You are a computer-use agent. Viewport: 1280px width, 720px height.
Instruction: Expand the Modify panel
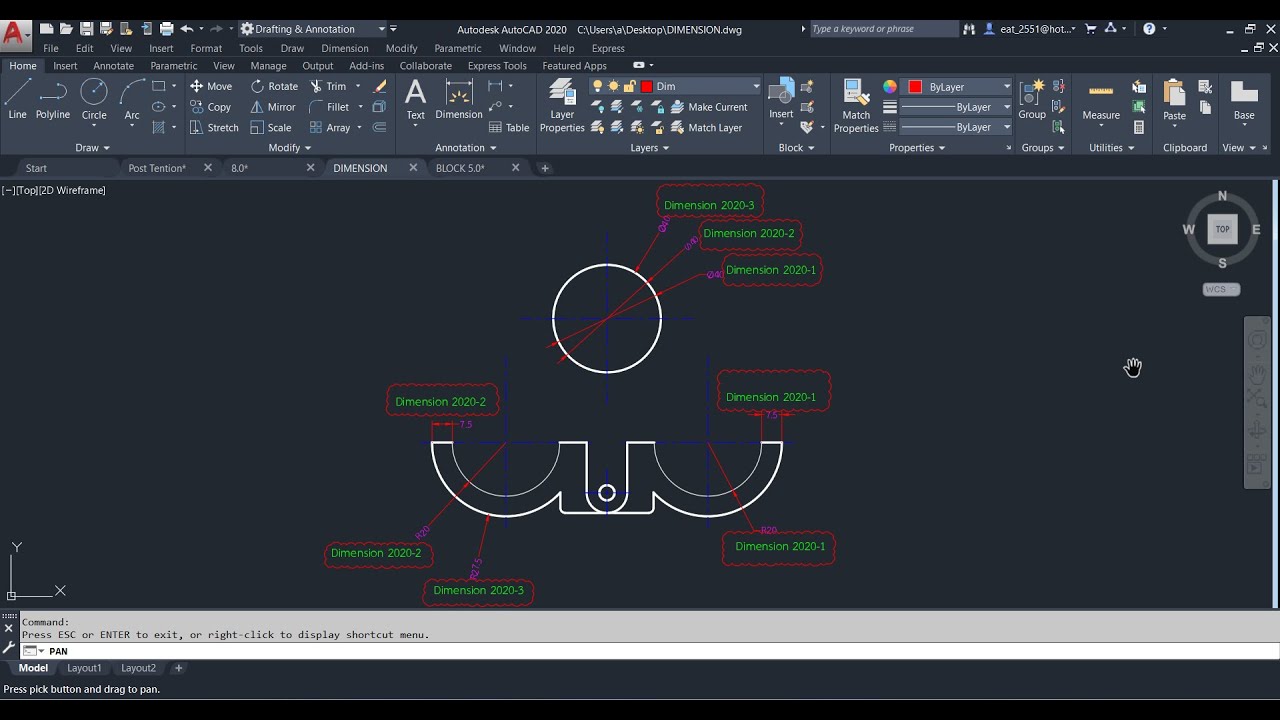coord(290,148)
